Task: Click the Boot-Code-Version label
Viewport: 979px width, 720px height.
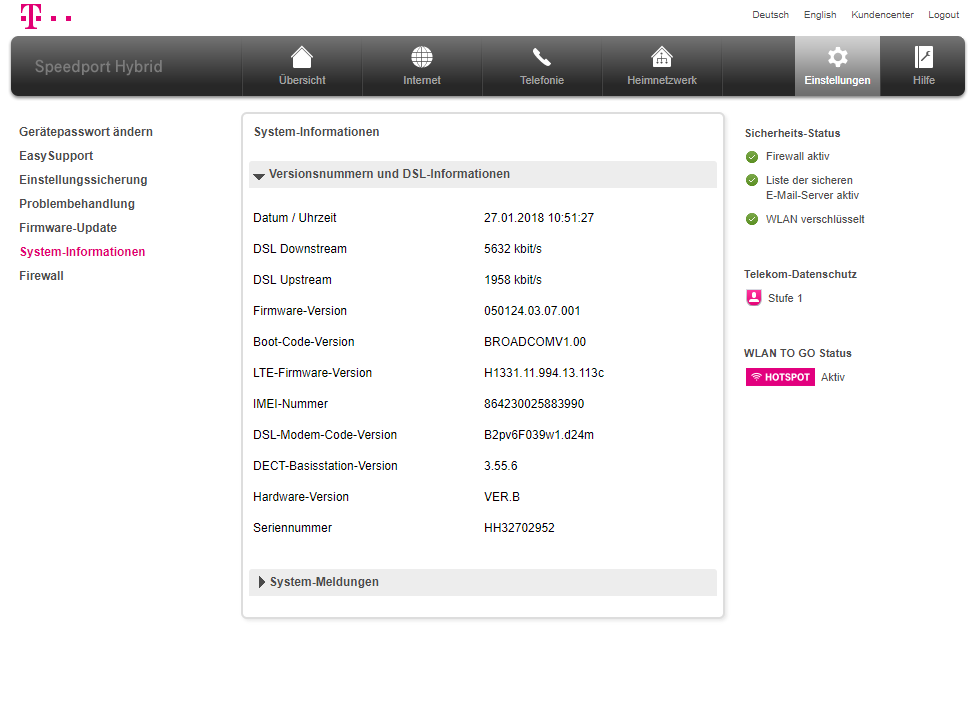Action: click(303, 342)
